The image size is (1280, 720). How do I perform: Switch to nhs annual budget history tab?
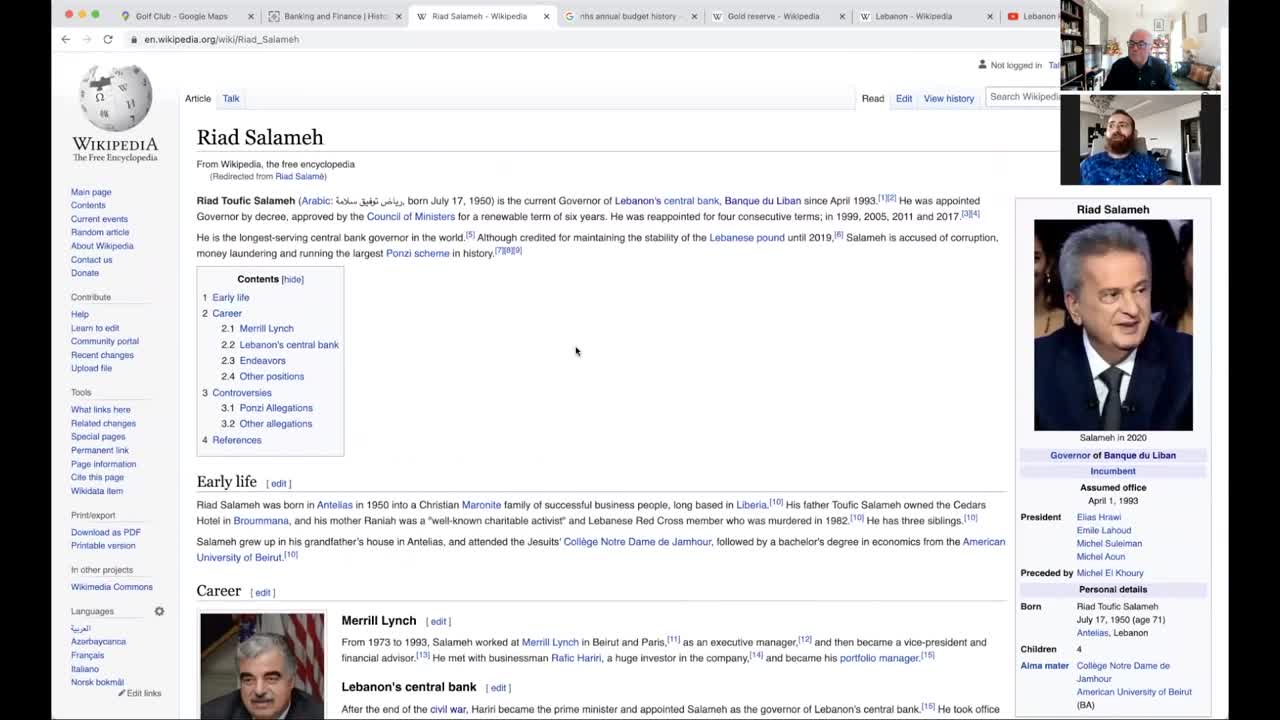[628, 16]
